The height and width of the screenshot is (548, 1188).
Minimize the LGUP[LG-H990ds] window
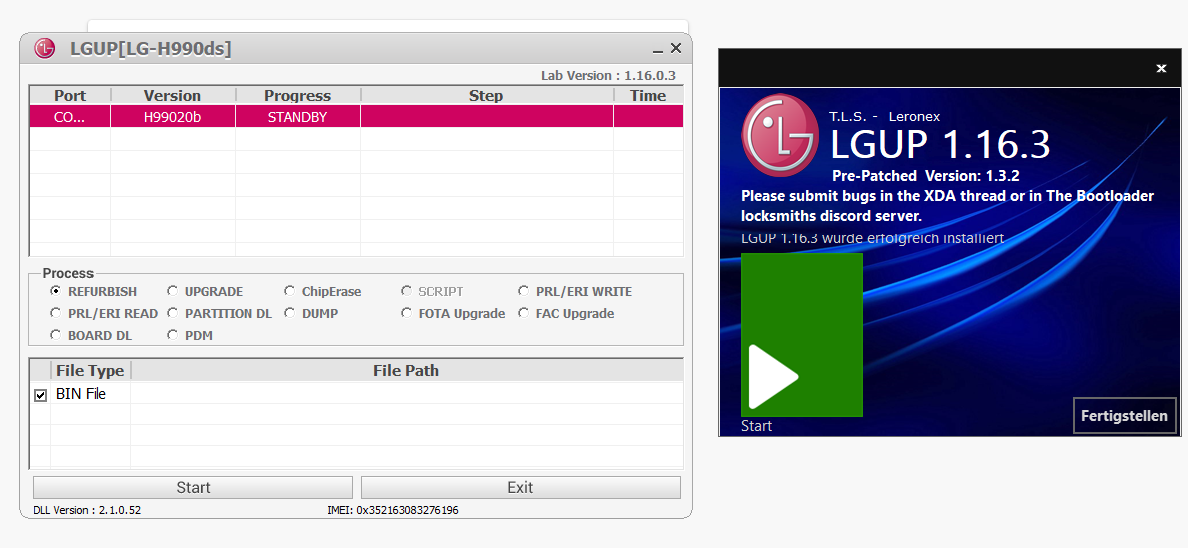(657, 50)
